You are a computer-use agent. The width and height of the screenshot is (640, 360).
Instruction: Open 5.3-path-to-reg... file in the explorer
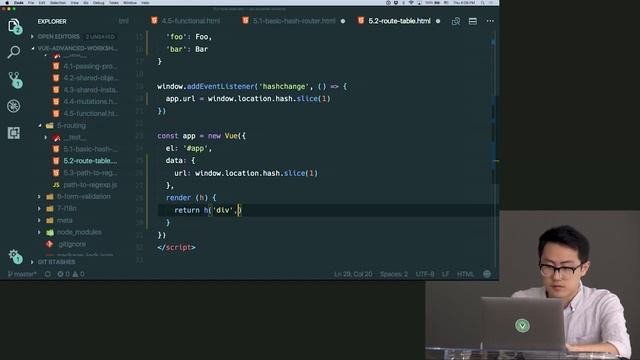coord(90,173)
